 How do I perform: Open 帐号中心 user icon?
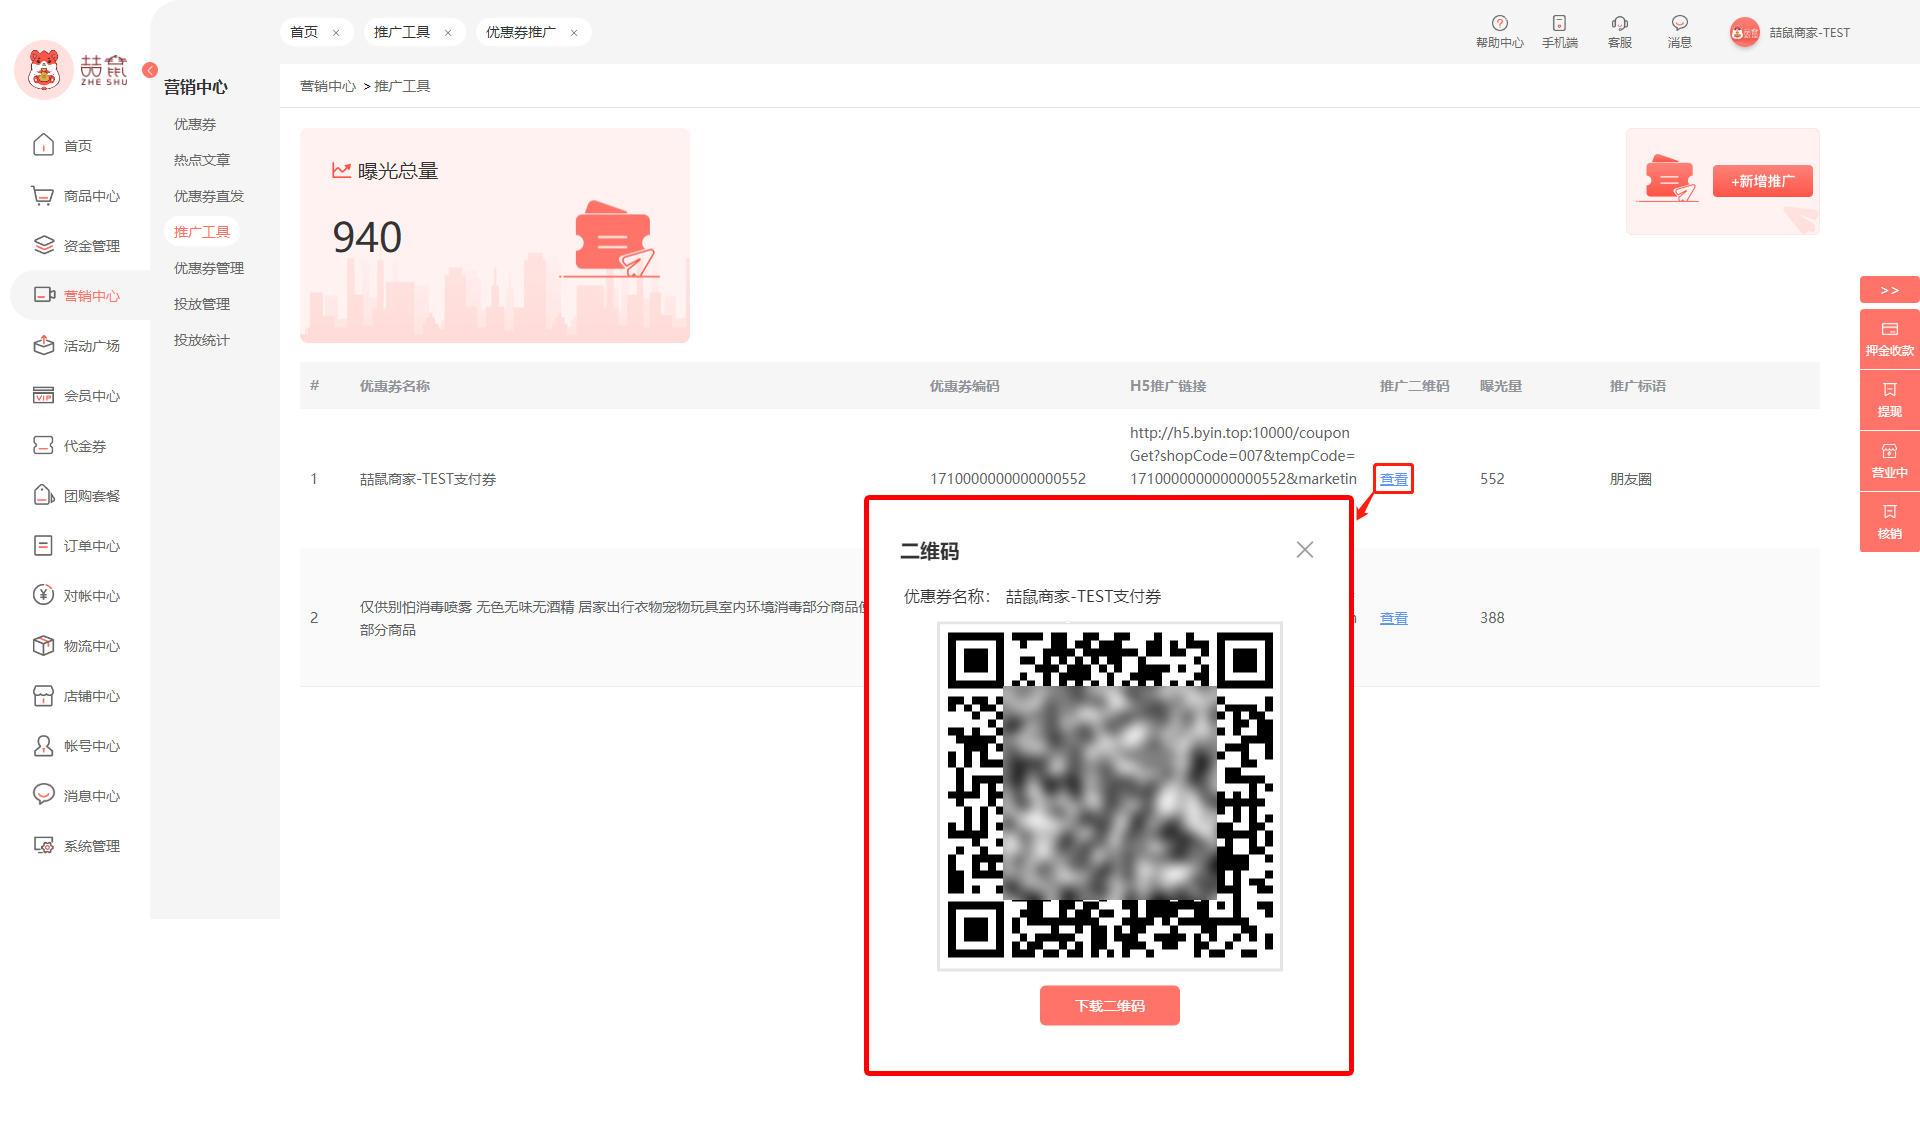pos(43,745)
